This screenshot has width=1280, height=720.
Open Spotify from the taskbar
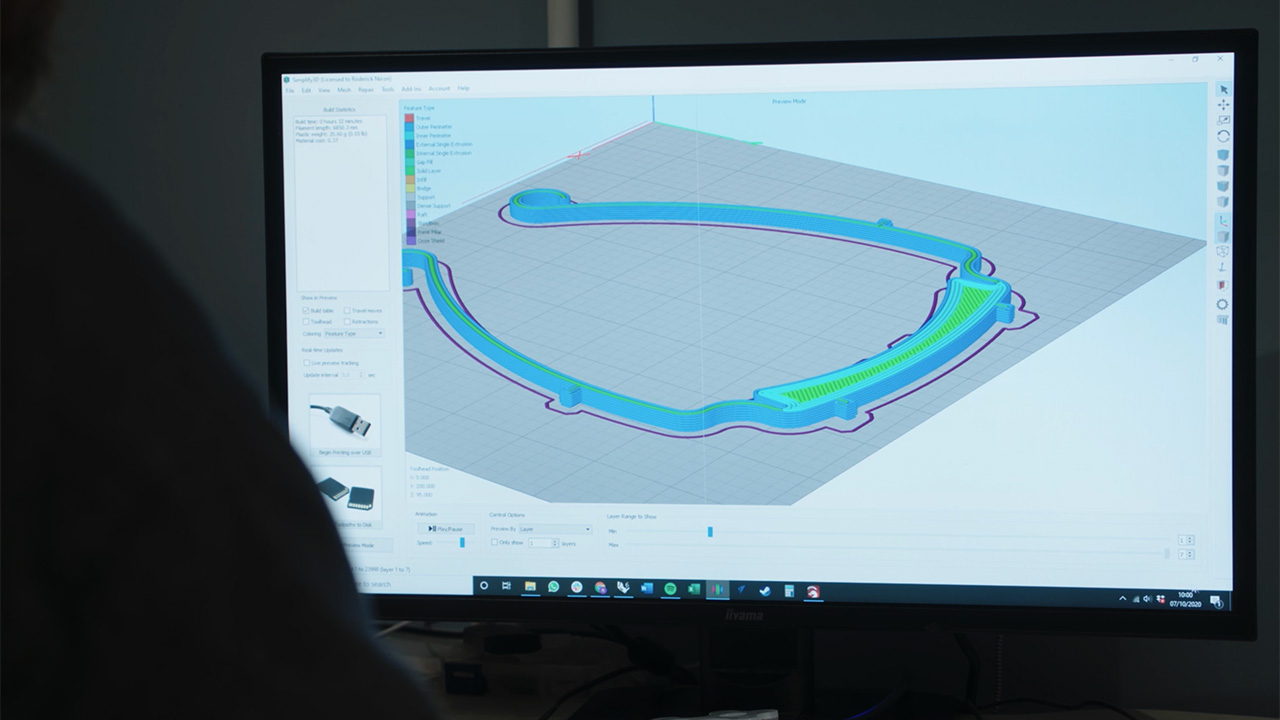(x=670, y=588)
